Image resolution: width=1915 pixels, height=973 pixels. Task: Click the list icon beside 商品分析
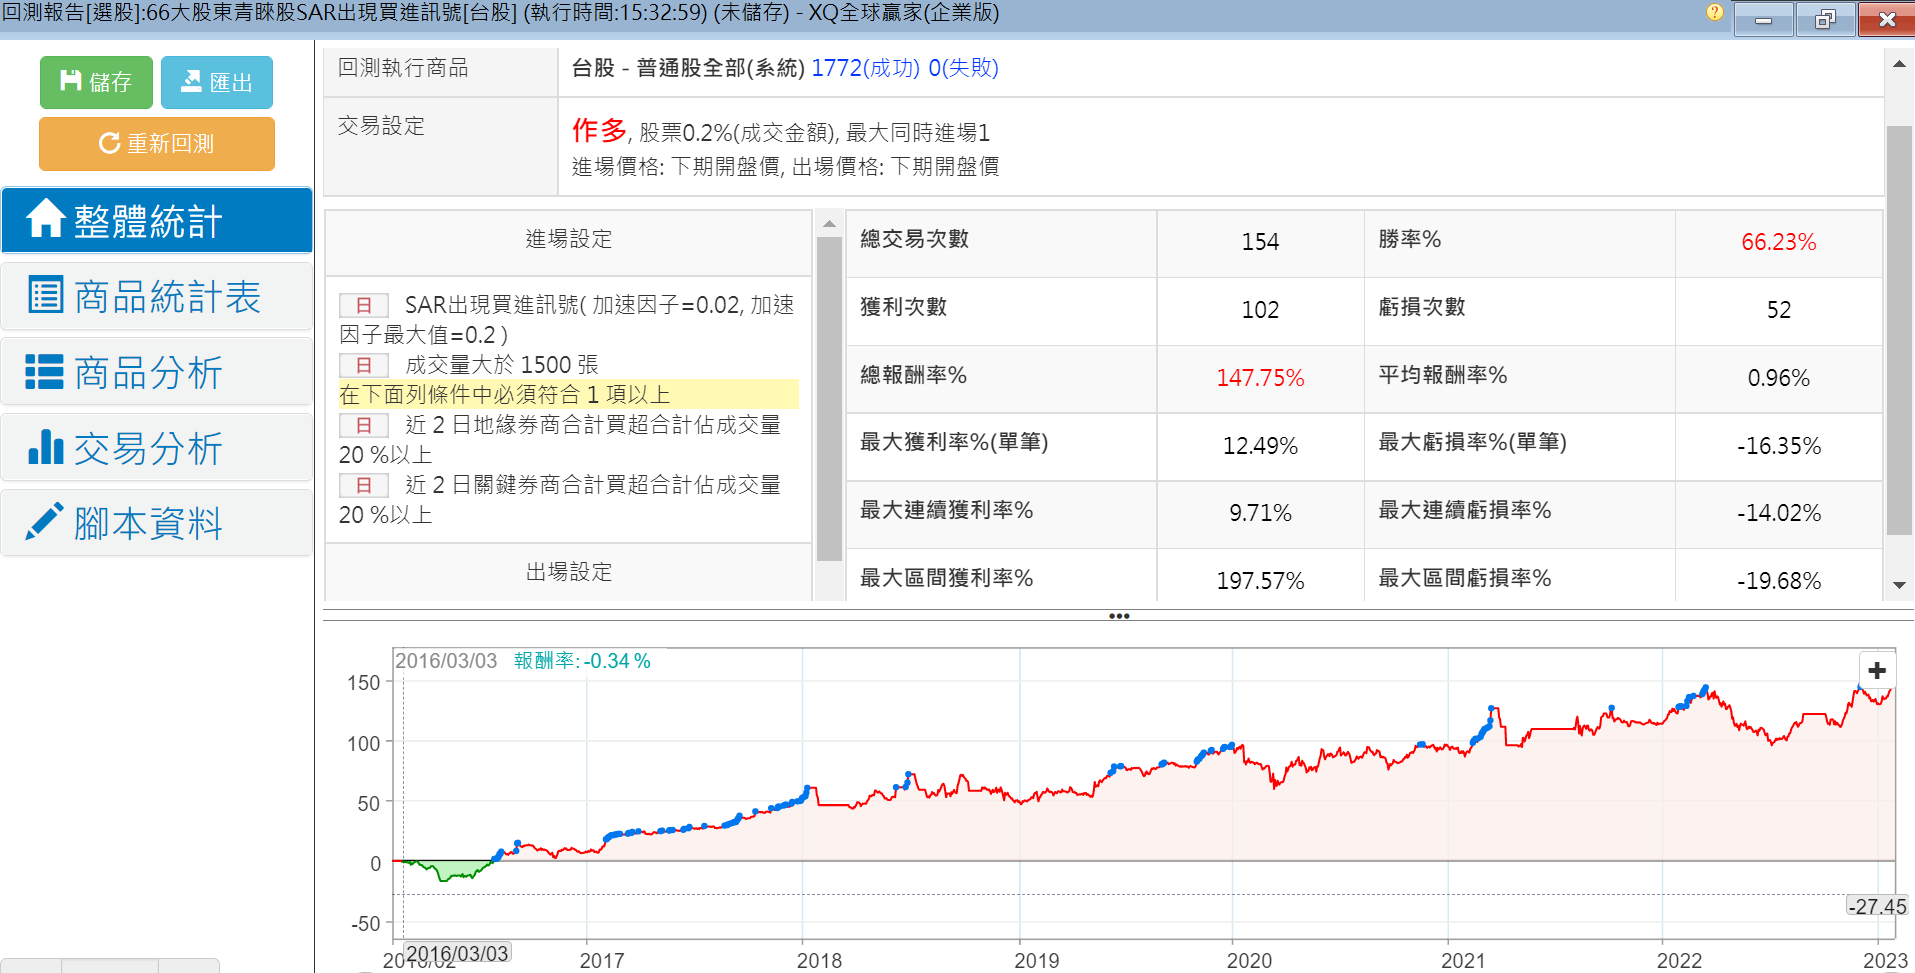click(x=44, y=372)
